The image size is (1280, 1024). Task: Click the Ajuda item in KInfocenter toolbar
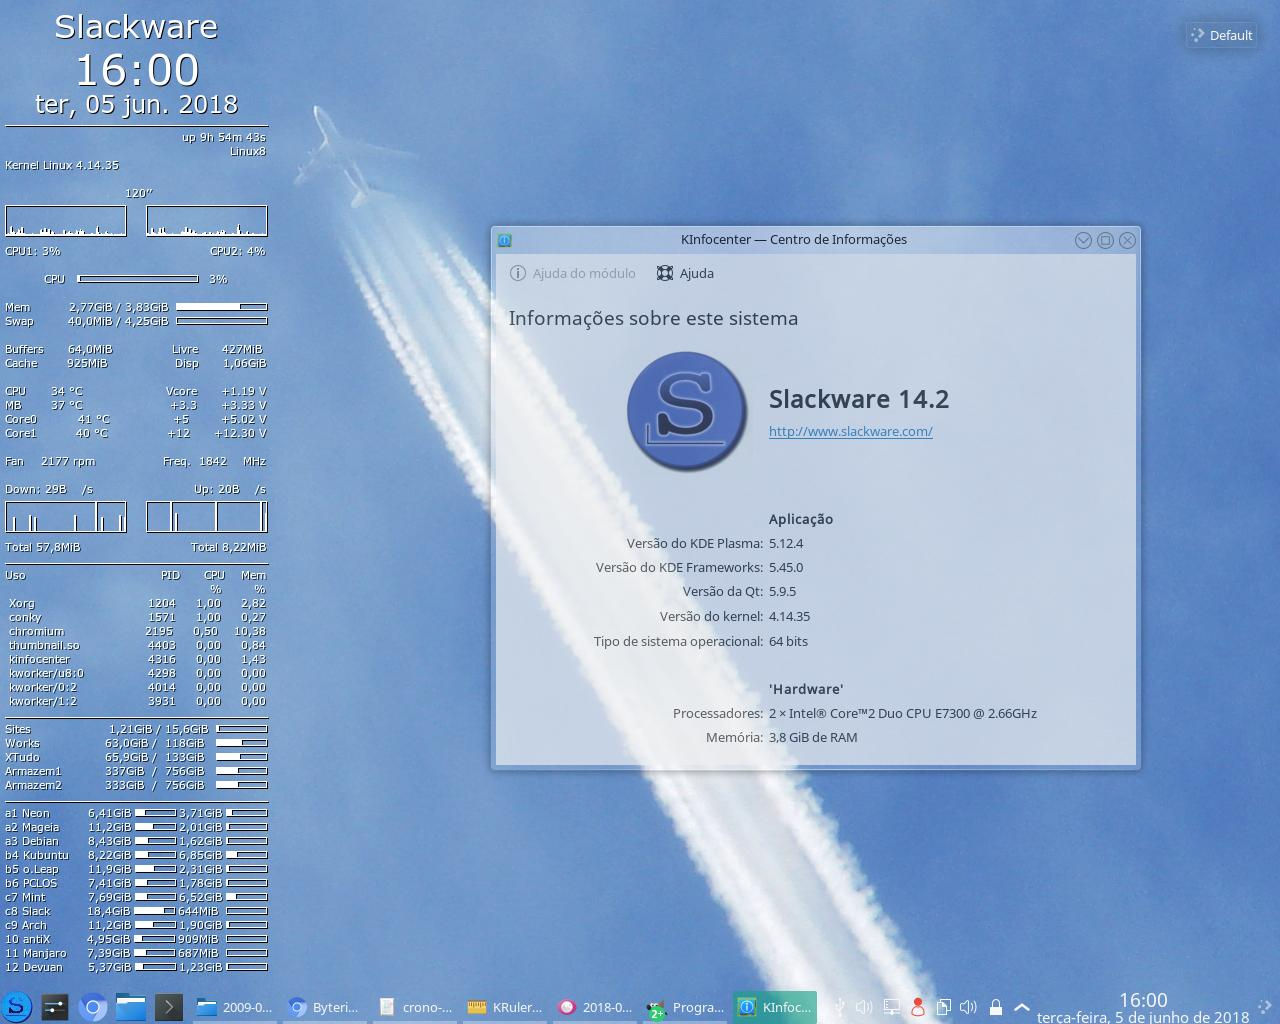point(685,273)
